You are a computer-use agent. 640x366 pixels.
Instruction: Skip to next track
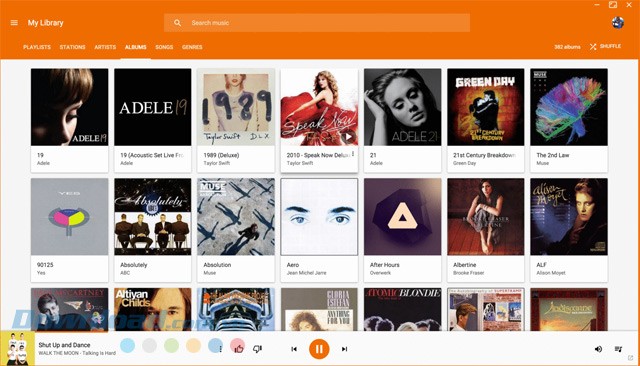coord(344,349)
